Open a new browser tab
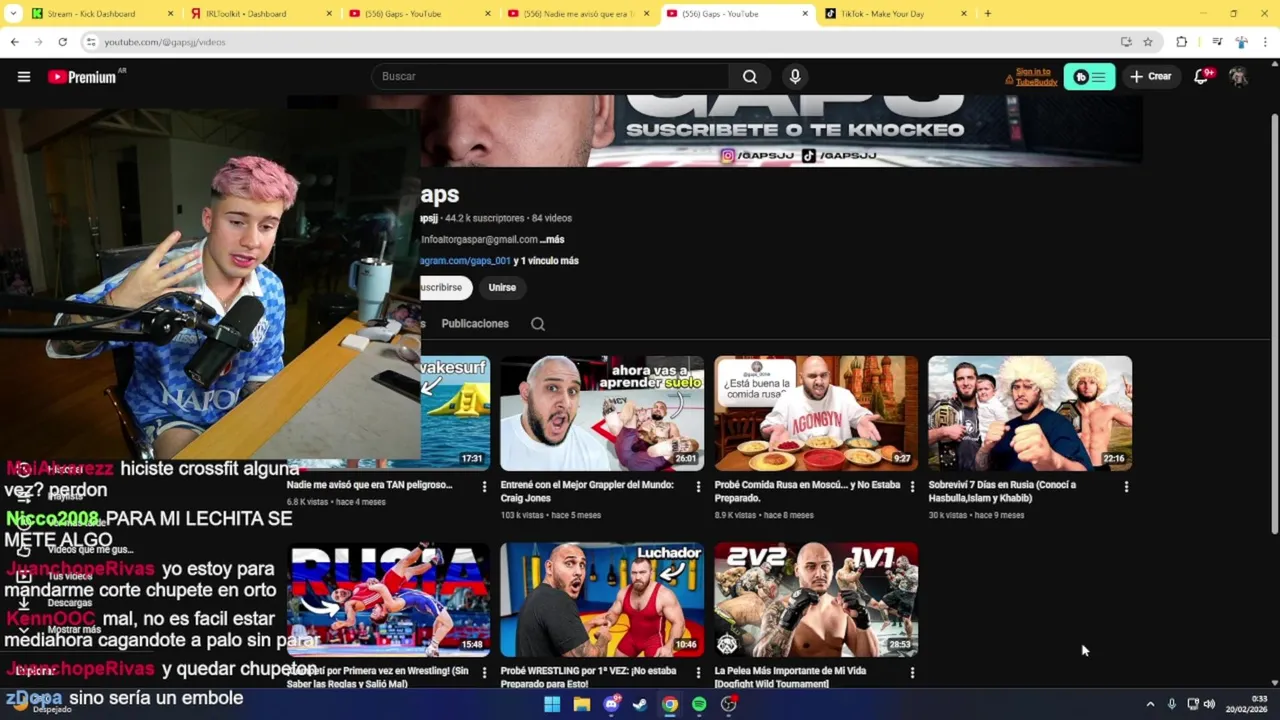Viewport: 1280px width, 720px height. pos(988,13)
